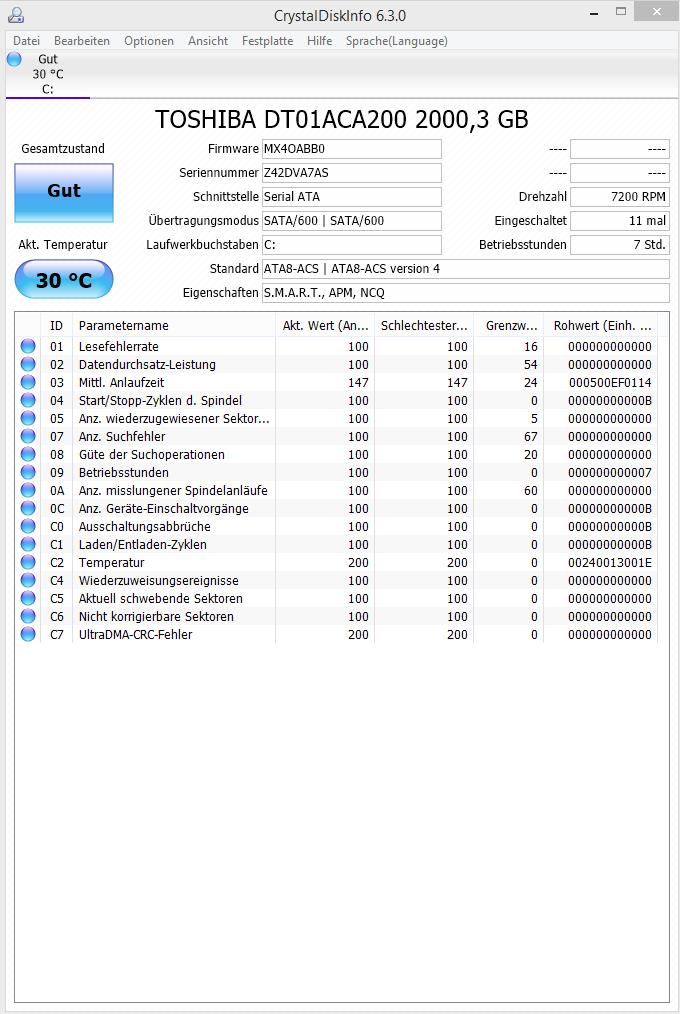Click threshold value 54 in Datendurchsatz row
680x1014 pixels.
click(531, 364)
